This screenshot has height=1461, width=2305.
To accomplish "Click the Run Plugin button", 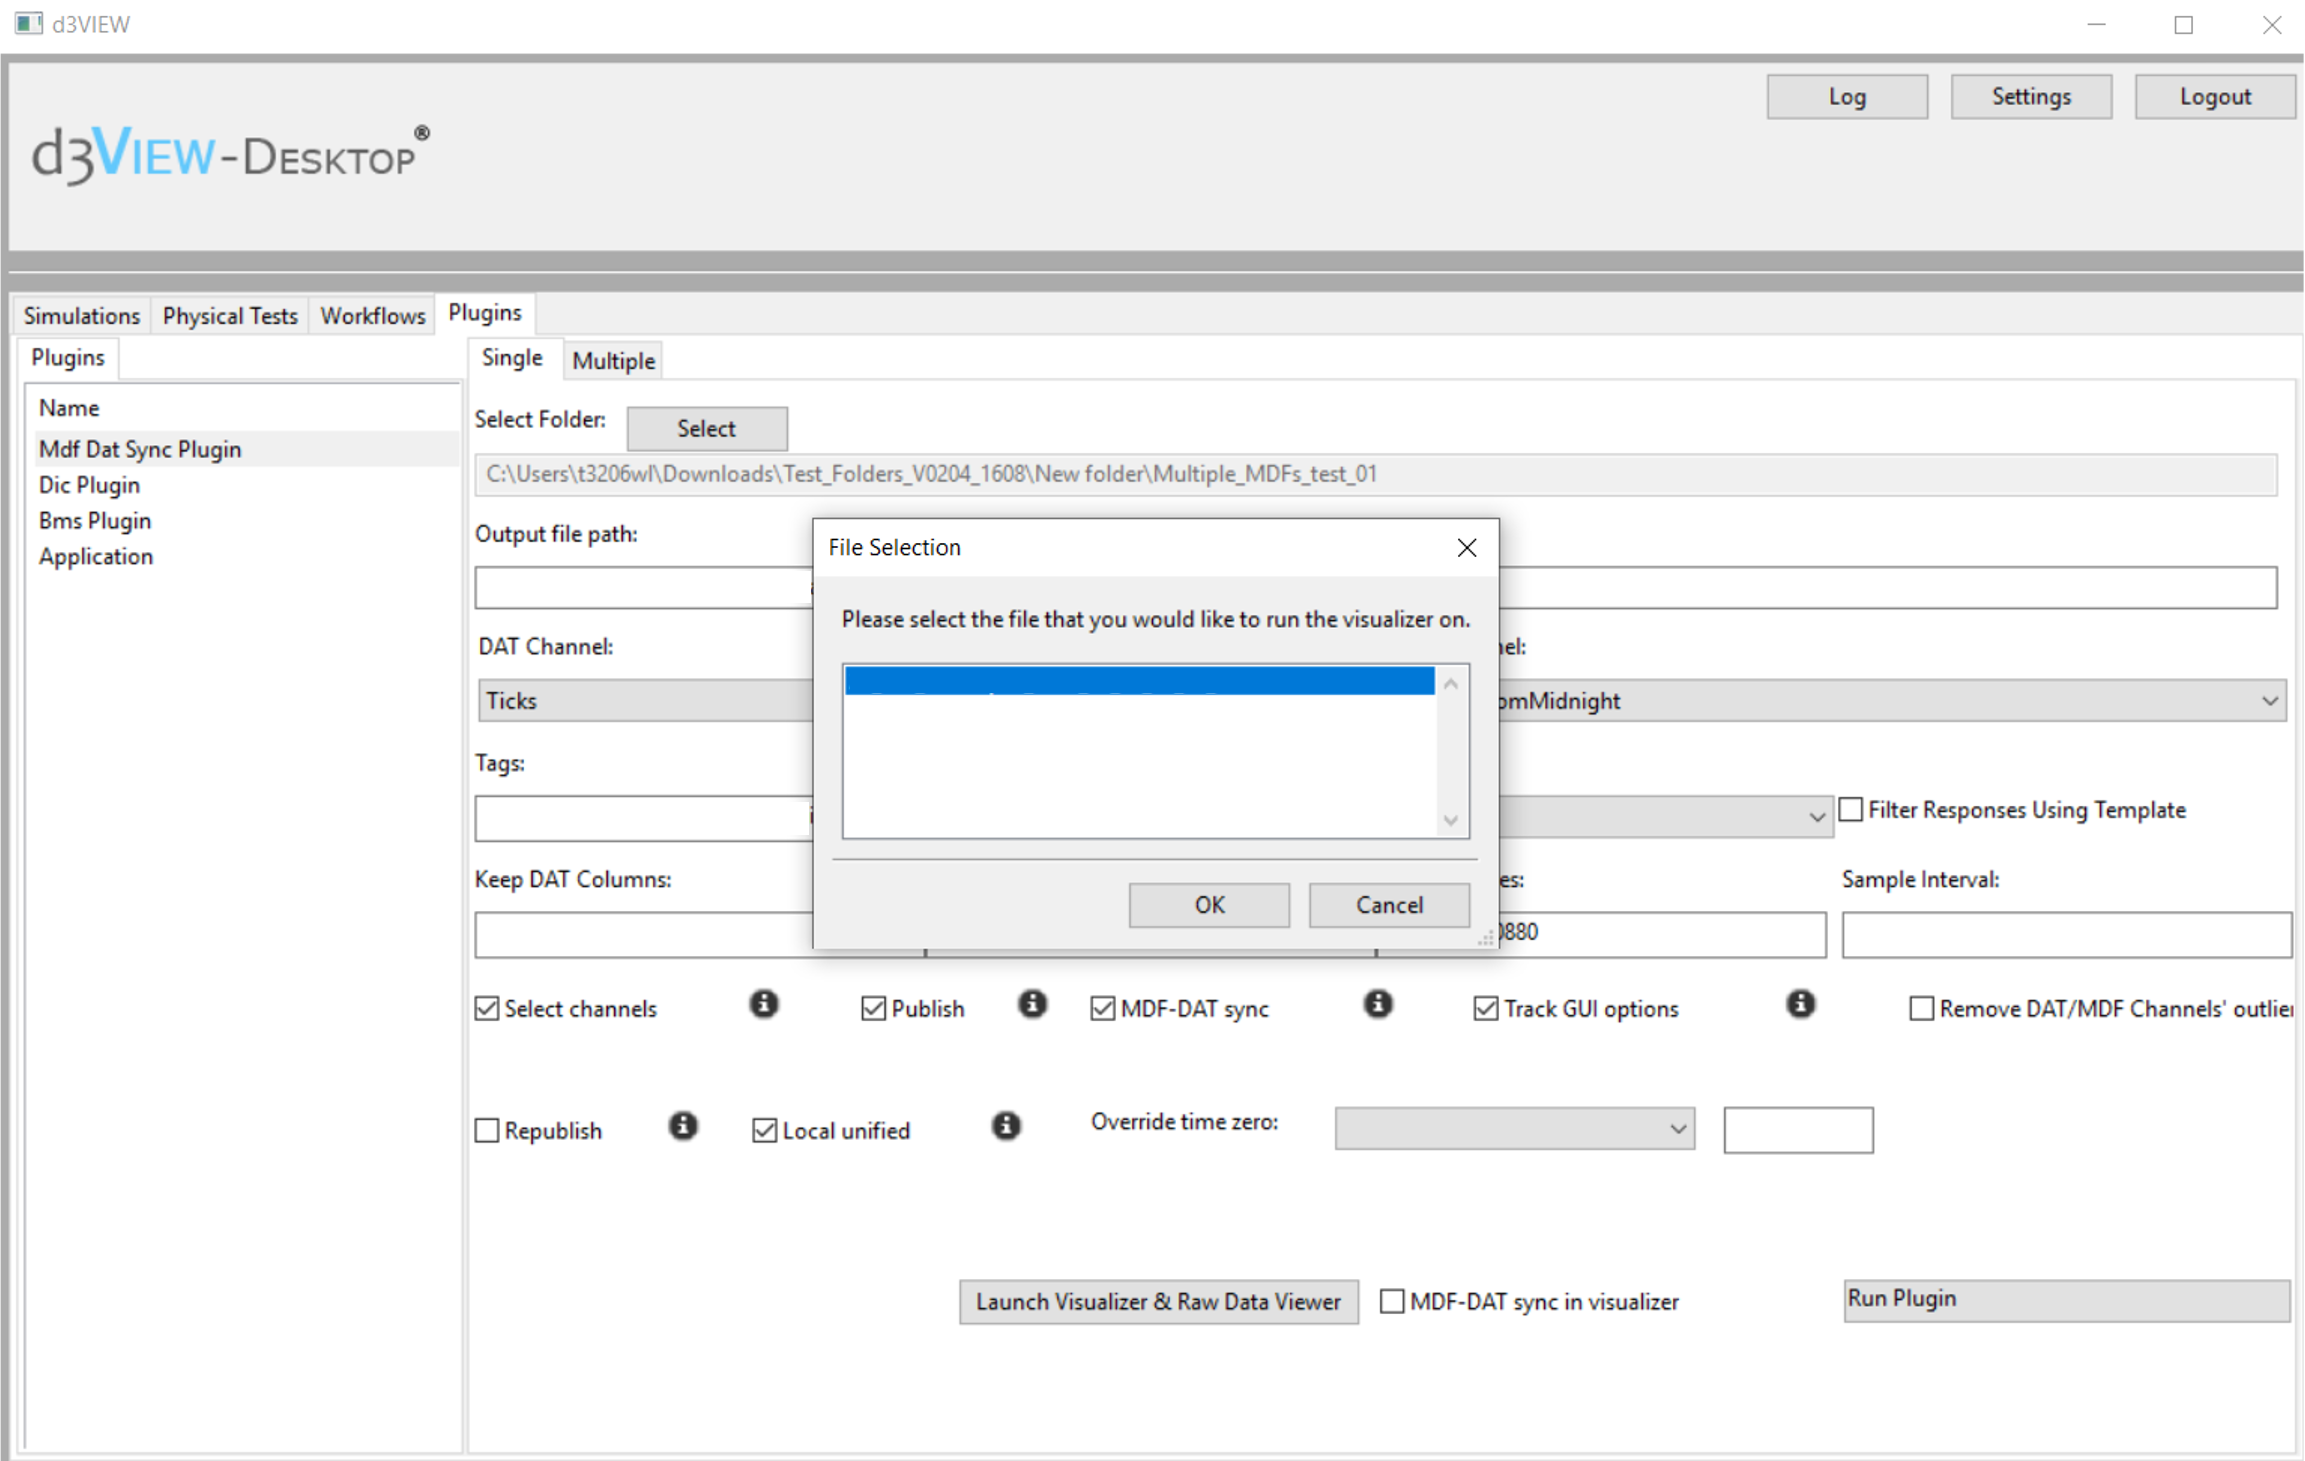I will [2066, 1299].
